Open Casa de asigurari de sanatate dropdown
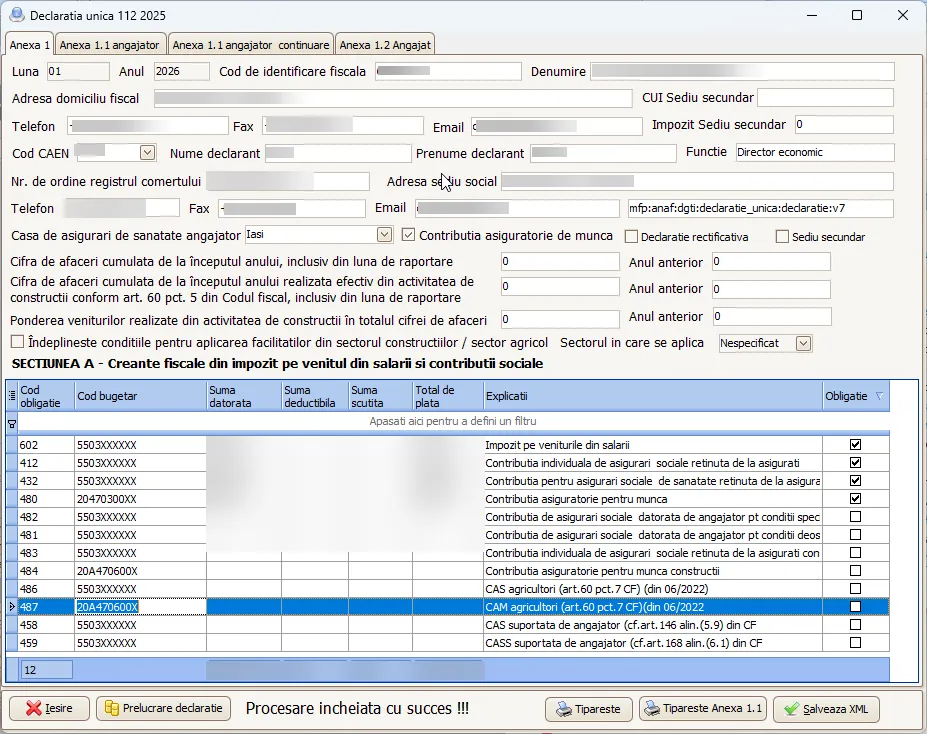The height and width of the screenshot is (734, 927). point(384,235)
